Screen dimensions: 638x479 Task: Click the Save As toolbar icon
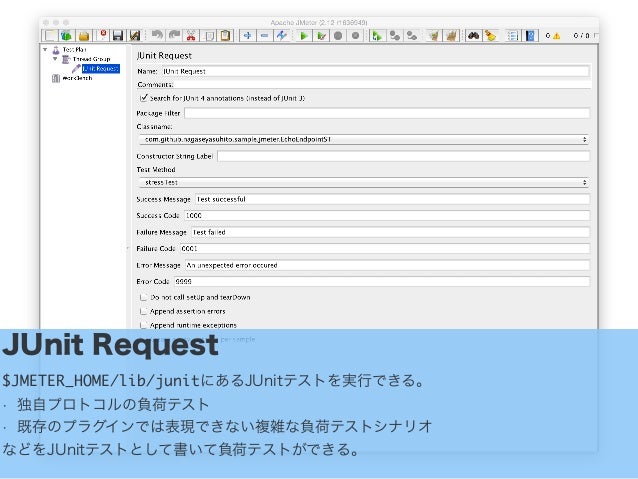[x=135, y=36]
